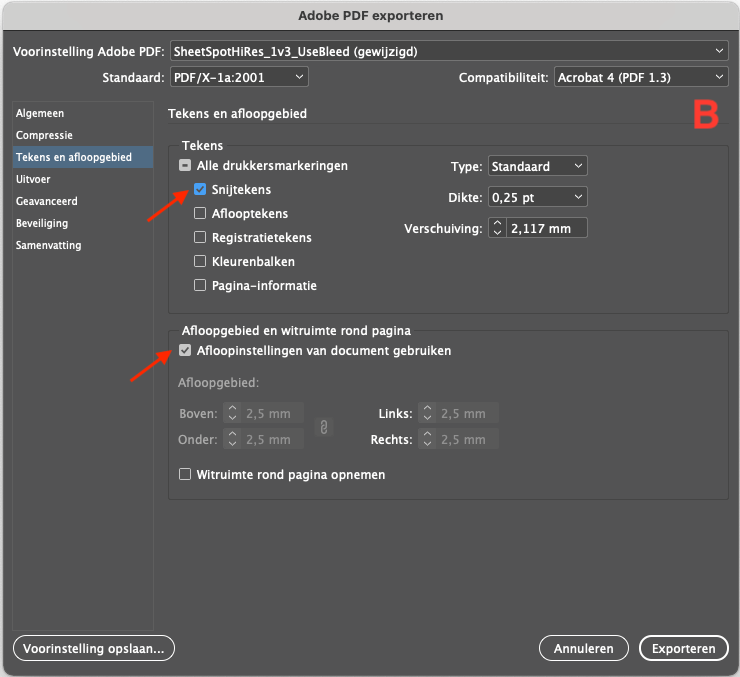Viewport: 740px width, 677px height.
Task: Toggle the Alle drukkersmarkeringen checkbox
Action: [x=185, y=166]
